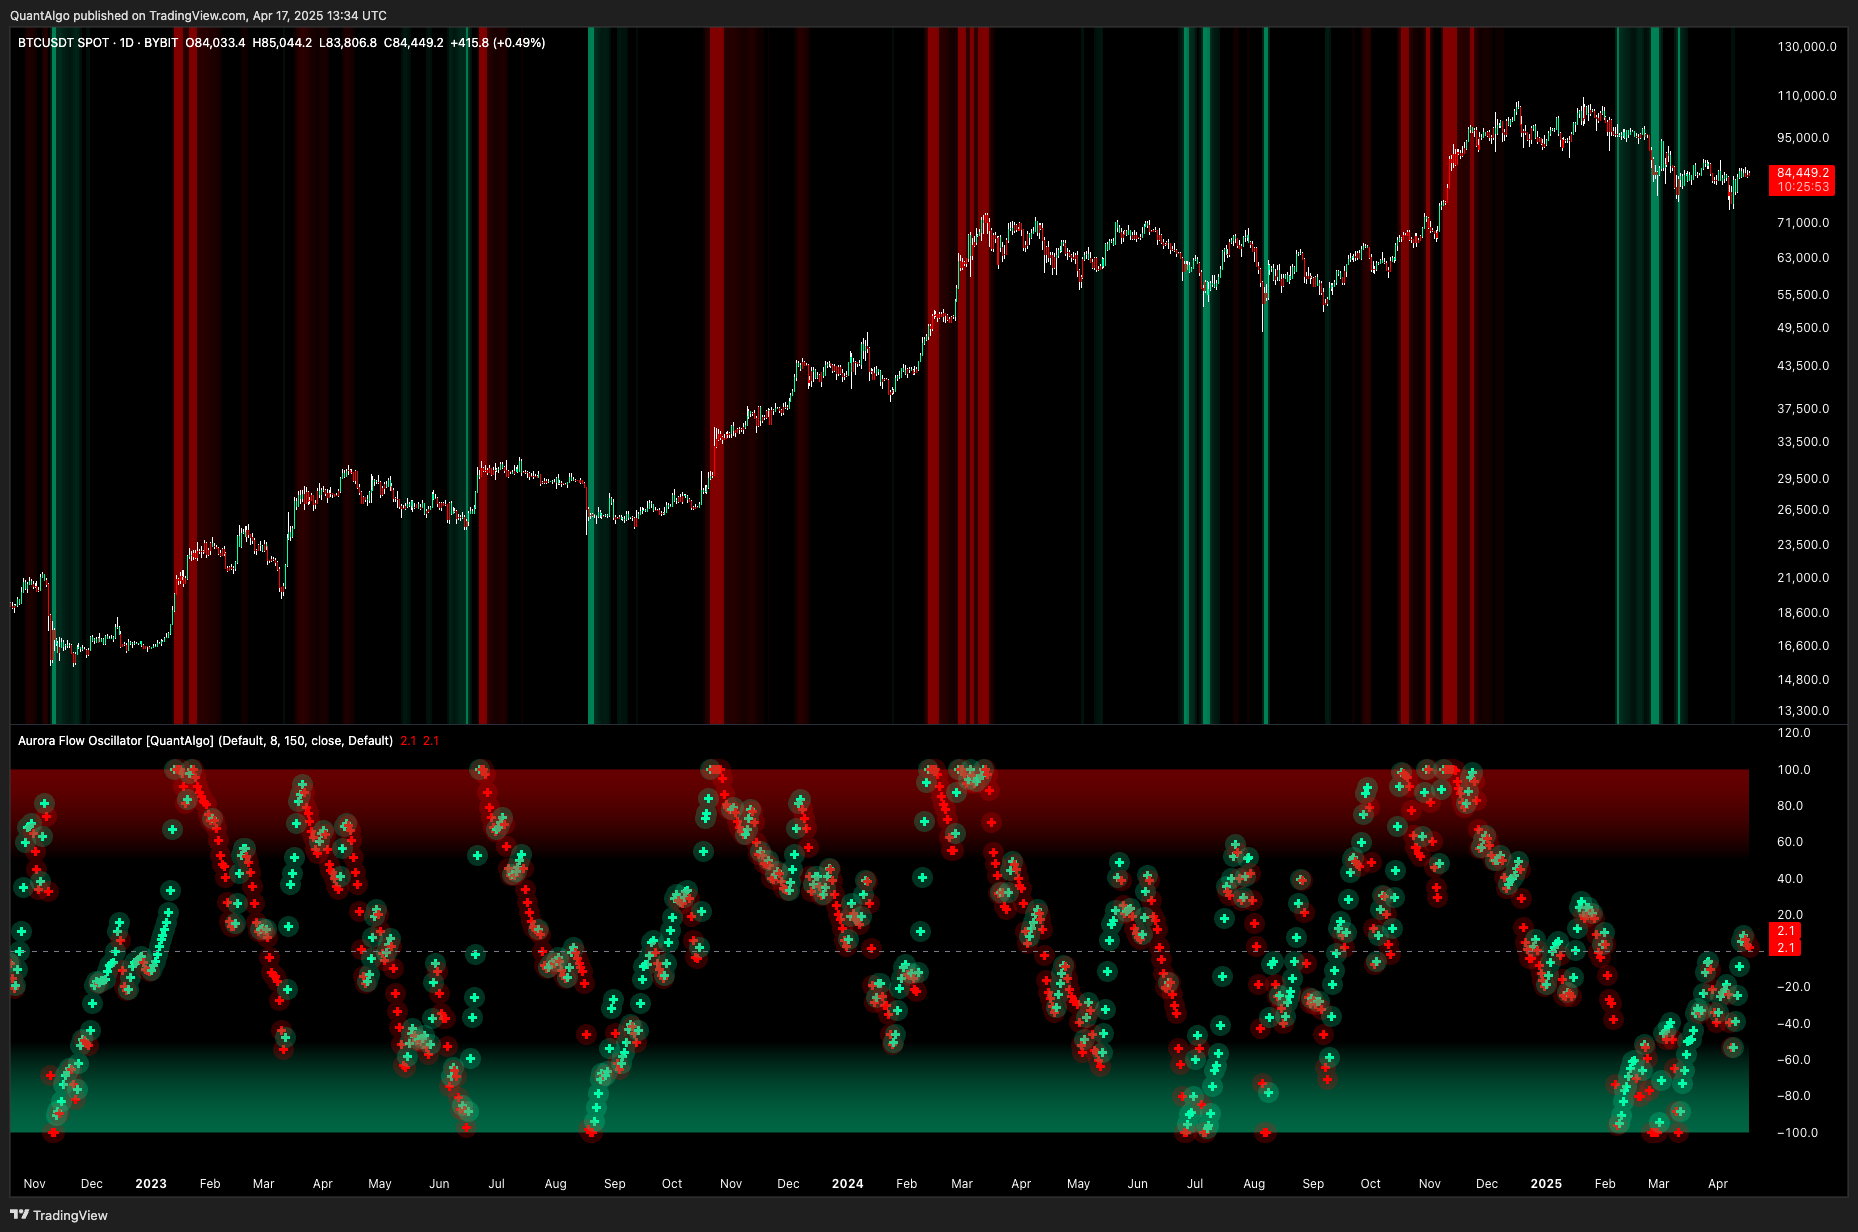Viewport: 1858px width, 1232px height.
Task: Click the O84,033.4 open price value
Action: [215, 43]
